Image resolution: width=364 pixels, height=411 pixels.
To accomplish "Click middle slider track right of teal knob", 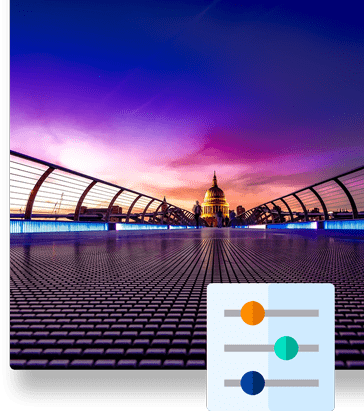I will coord(309,348).
